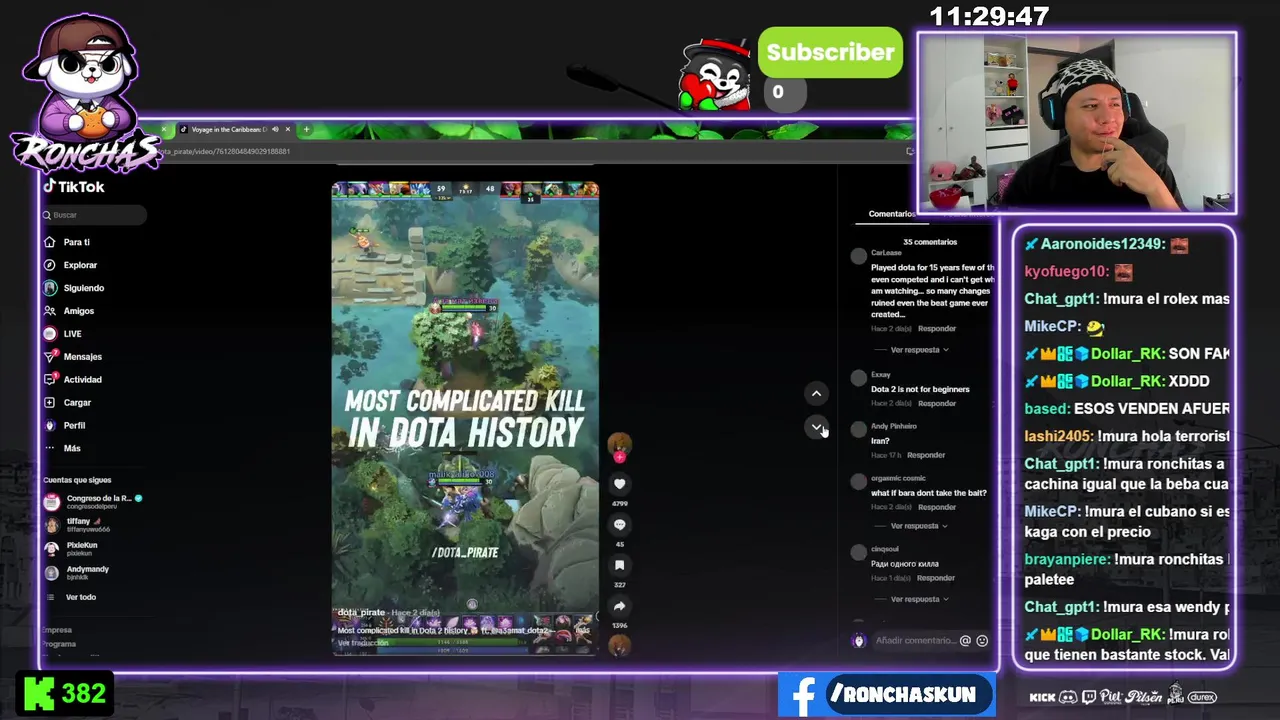The height and width of the screenshot is (720, 1280).
Task: Click the '35 comentarios' count text
Action: [930, 242]
